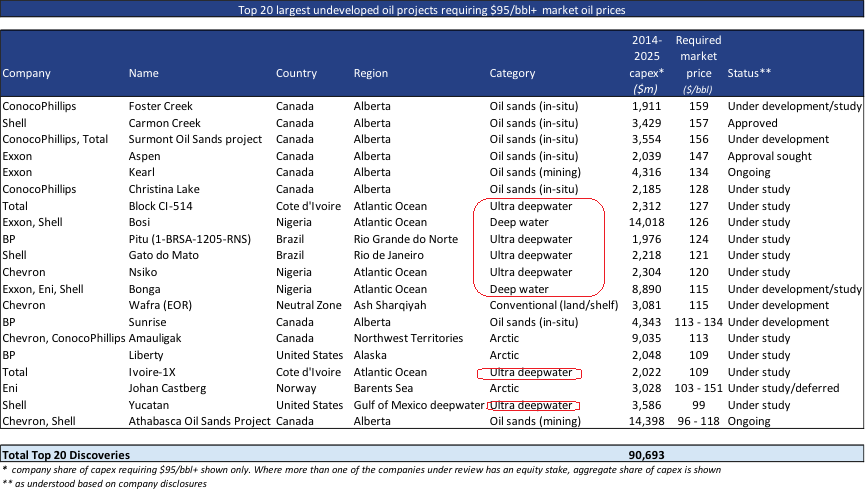Click the Liberty project name
Image resolution: width=865 pixels, height=490 pixels.
(146, 355)
